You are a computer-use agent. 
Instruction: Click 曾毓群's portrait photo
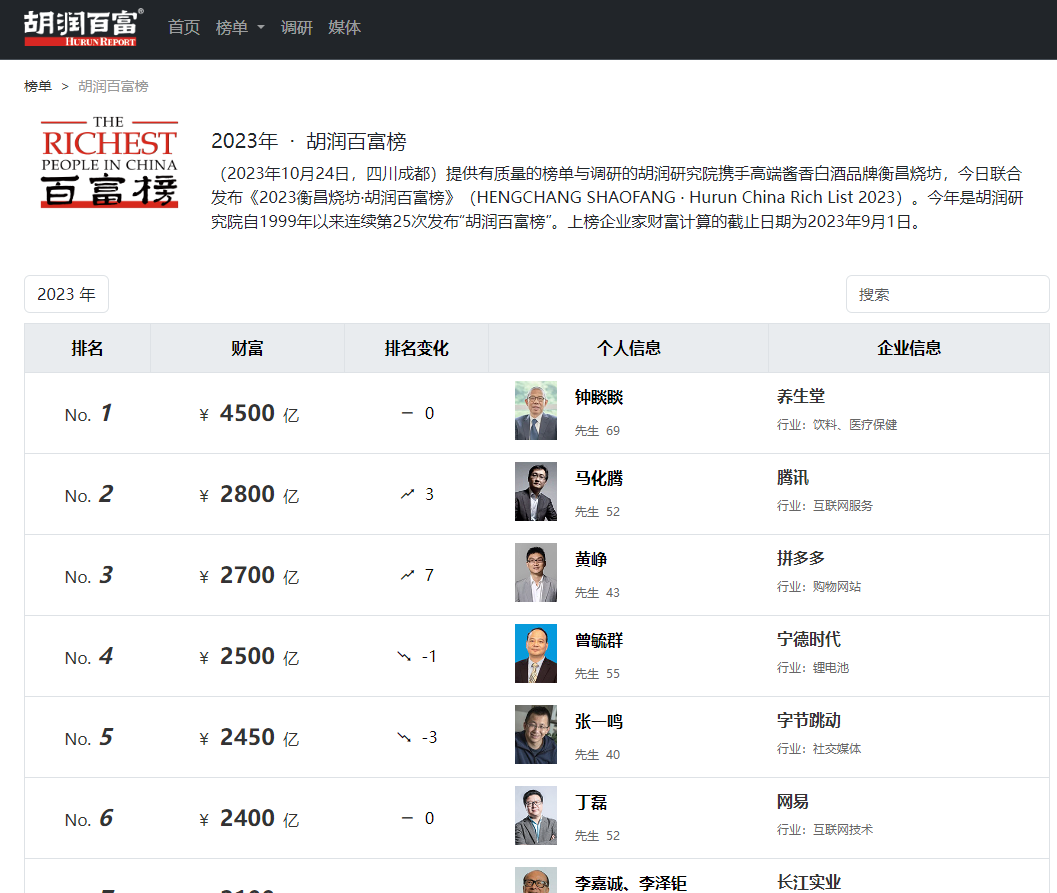pos(536,653)
